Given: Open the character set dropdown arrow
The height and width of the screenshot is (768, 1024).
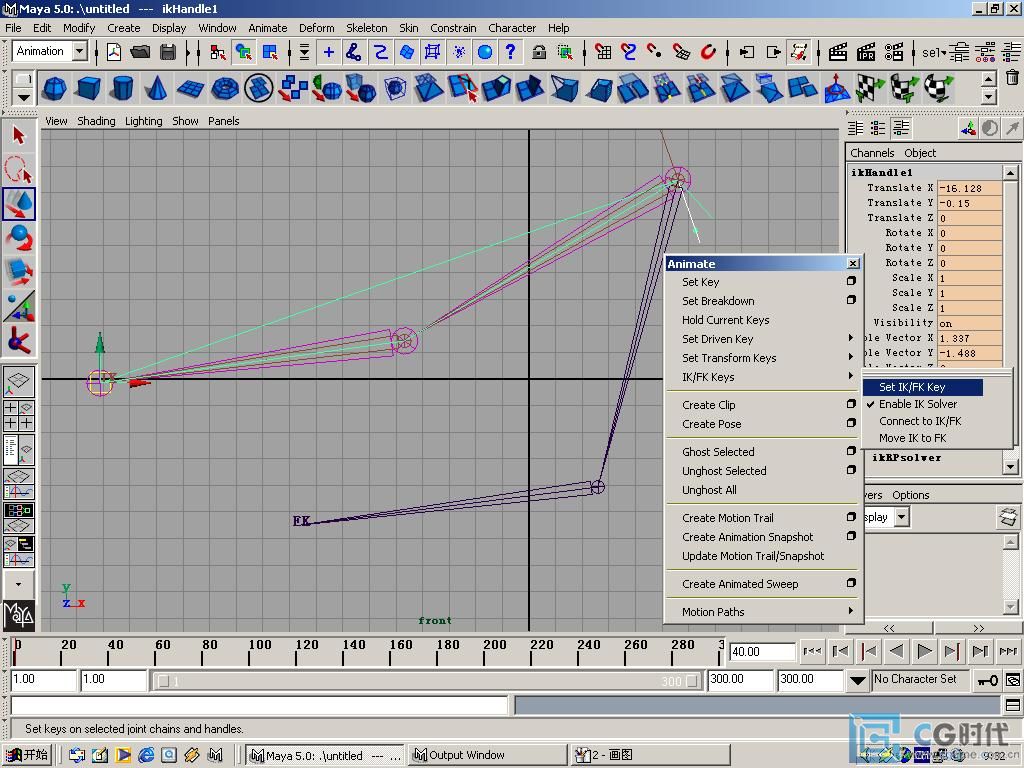Looking at the screenshot, I should (x=857, y=680).
